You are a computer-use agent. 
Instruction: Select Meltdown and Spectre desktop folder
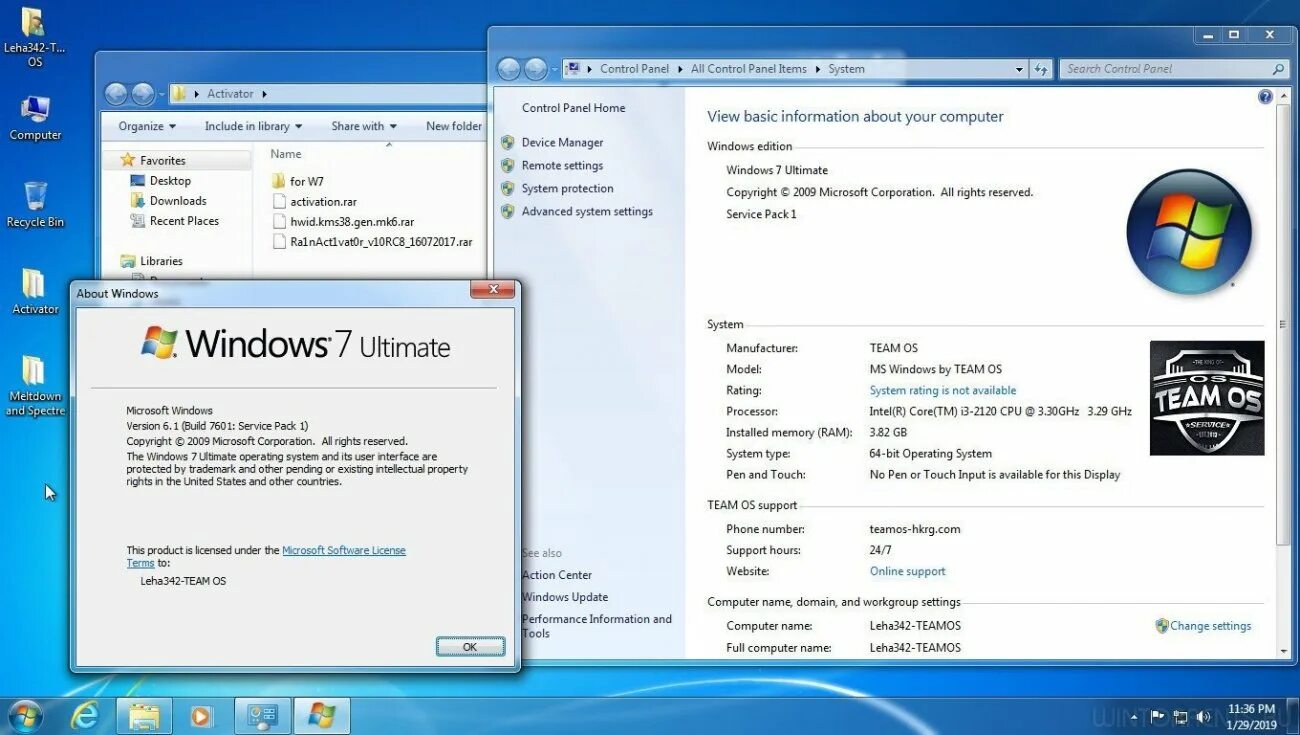click(x=35, y=386)
